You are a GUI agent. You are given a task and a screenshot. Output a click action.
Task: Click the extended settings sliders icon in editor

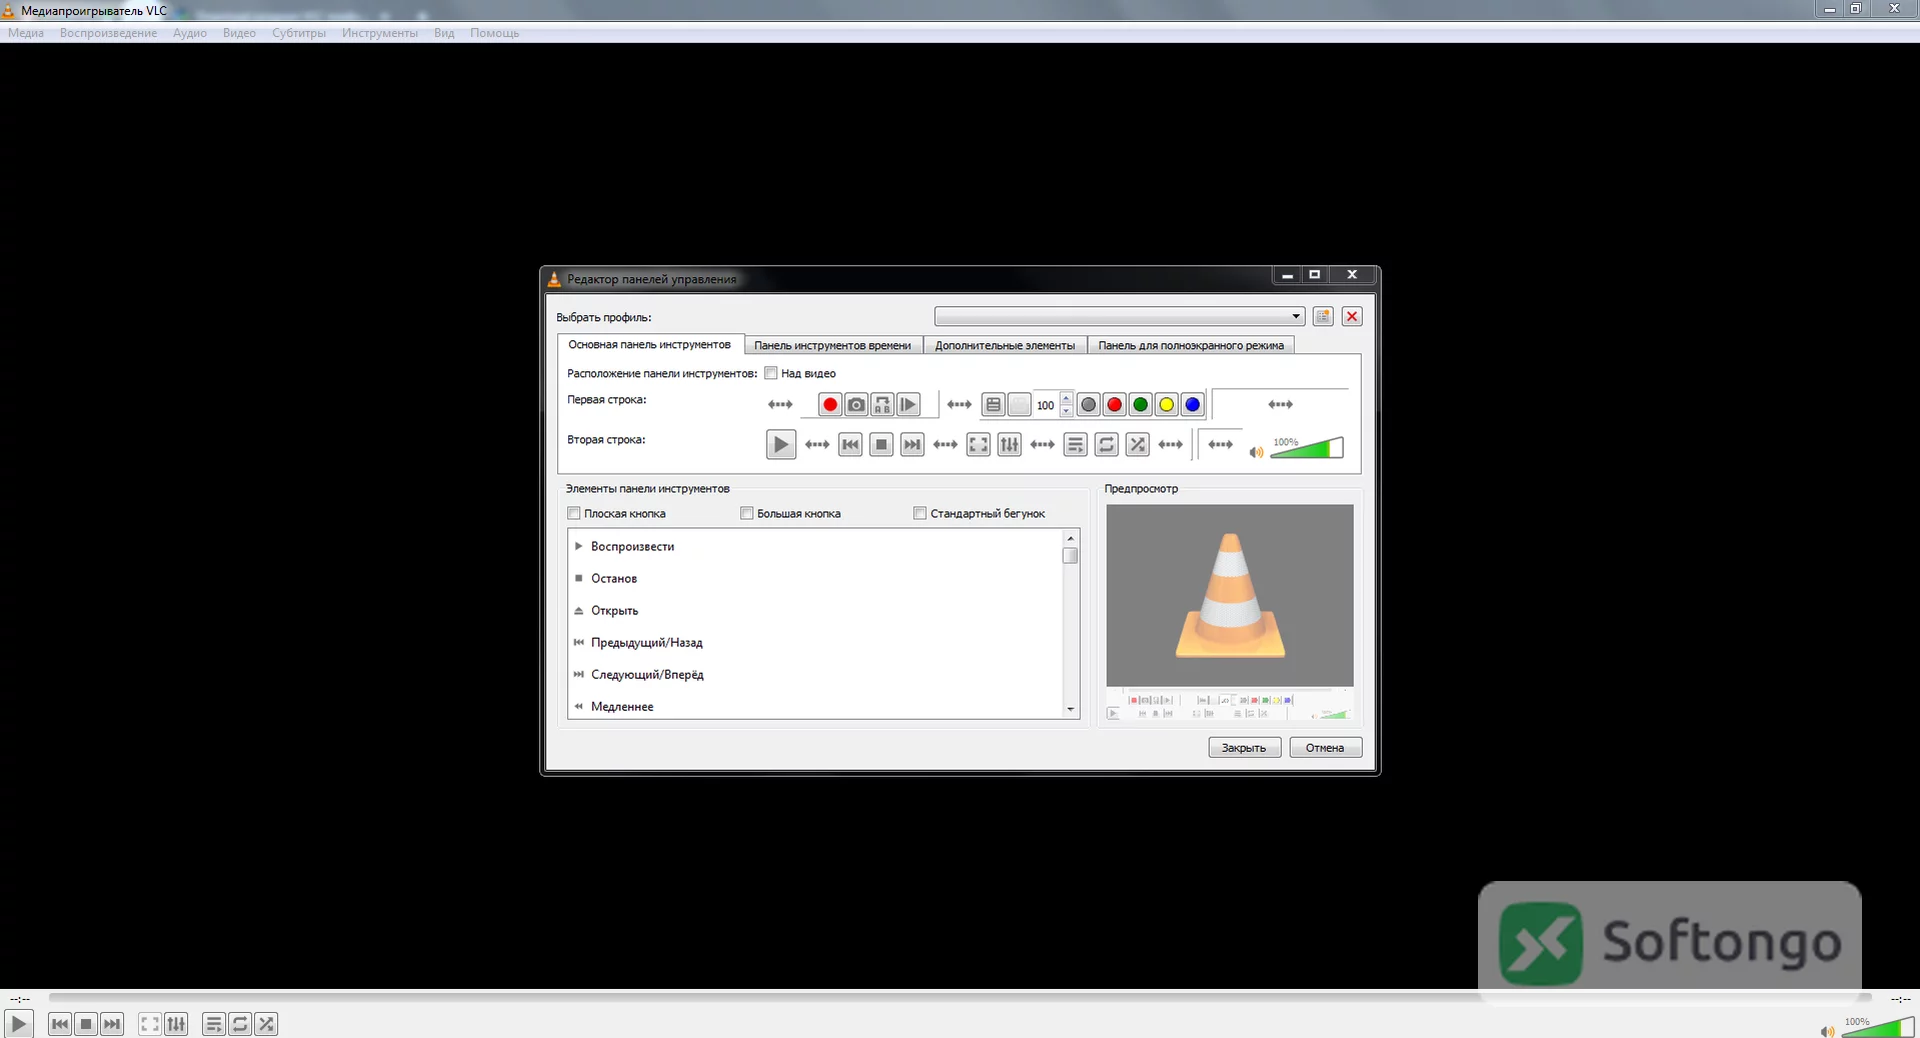(x=1010, y=445)
